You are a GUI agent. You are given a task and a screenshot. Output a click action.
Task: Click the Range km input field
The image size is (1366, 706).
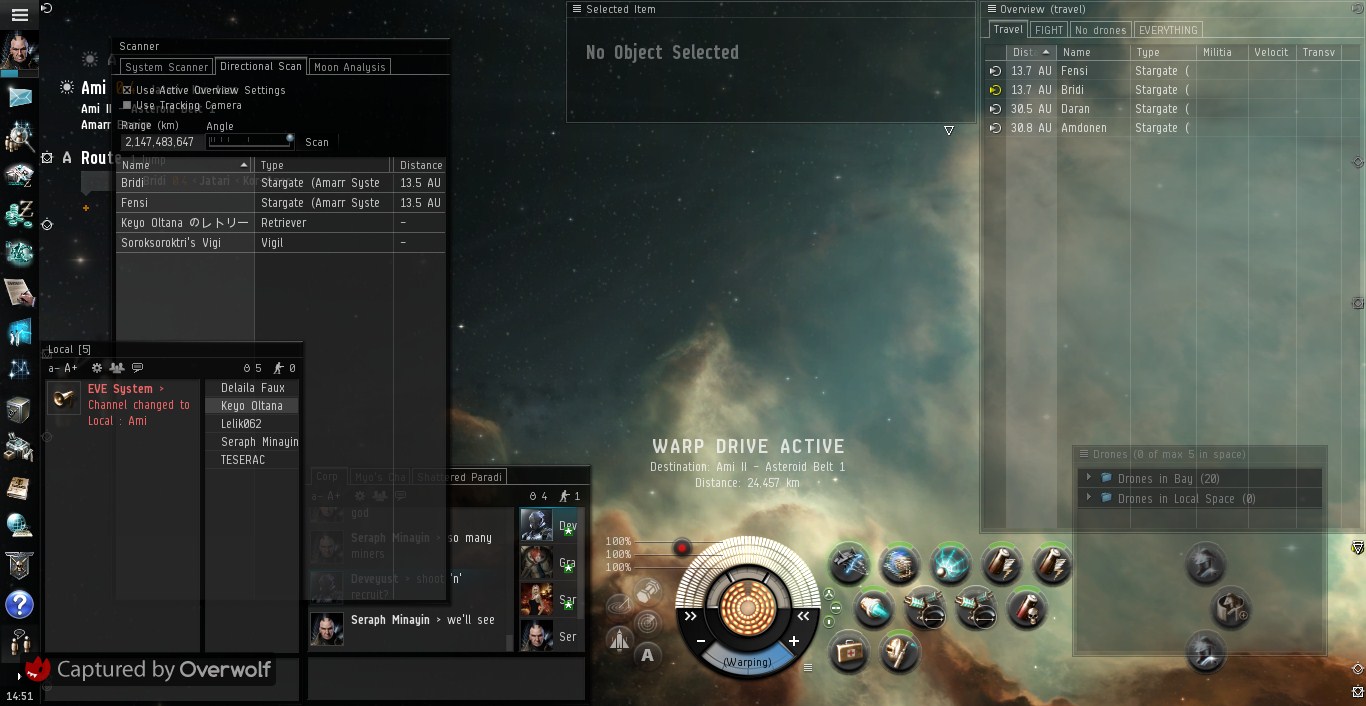pyautogui.click(x=160, y=142)
